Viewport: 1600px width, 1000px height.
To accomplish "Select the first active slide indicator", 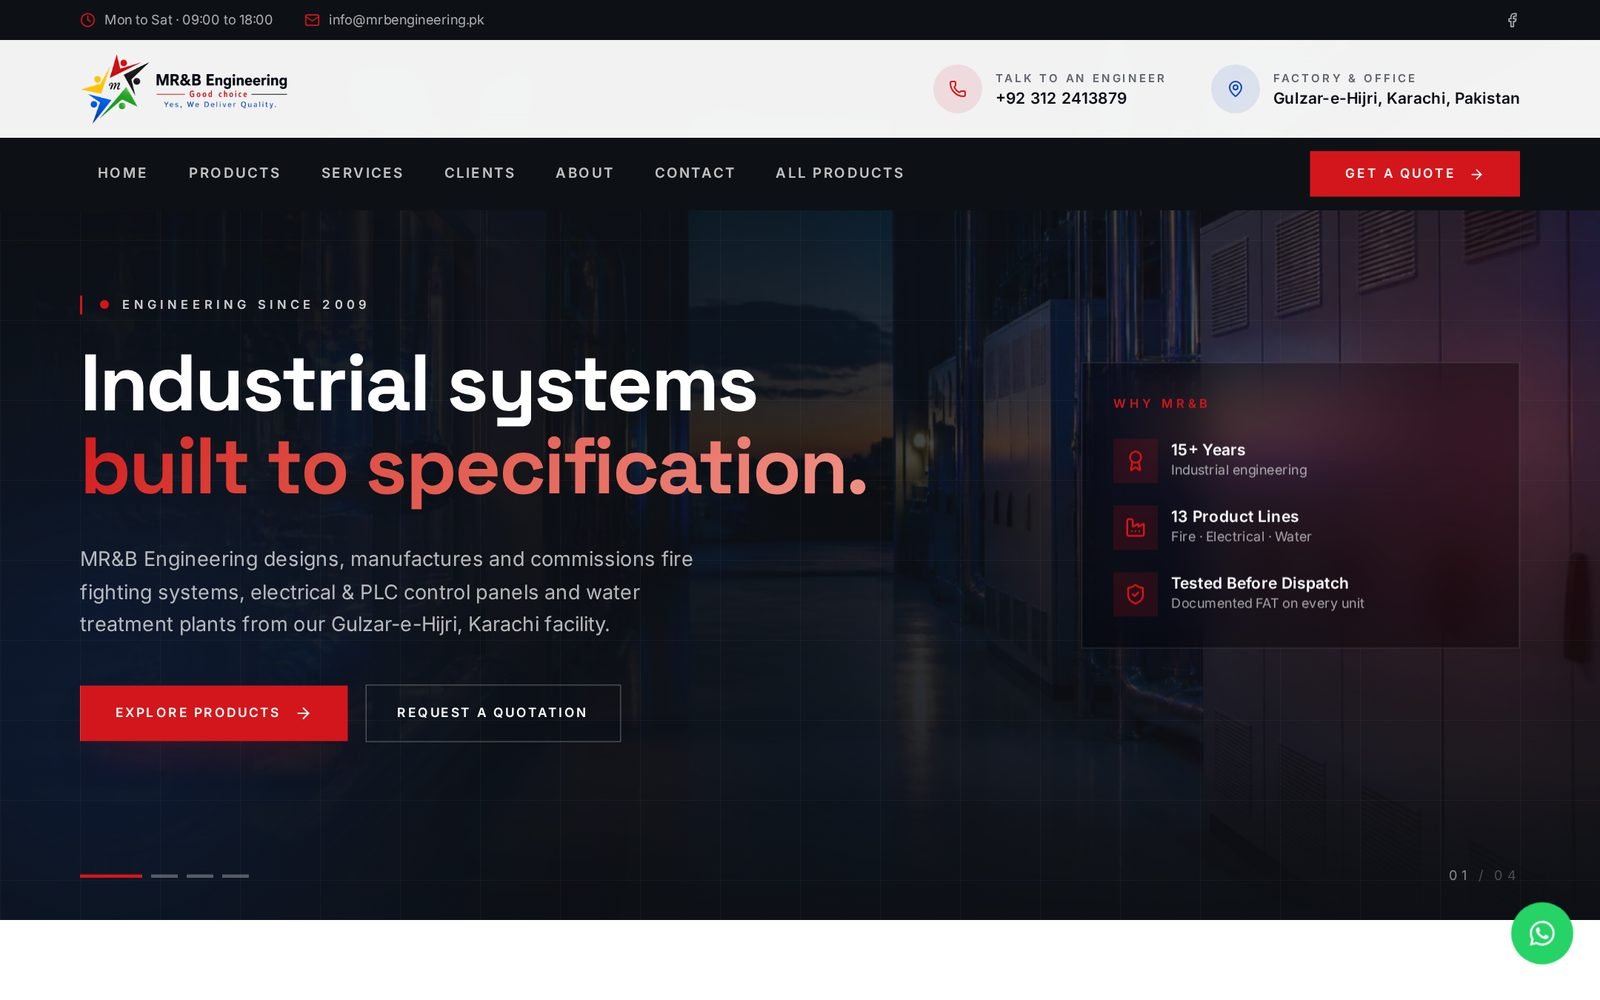I will [x=111, y=876].
